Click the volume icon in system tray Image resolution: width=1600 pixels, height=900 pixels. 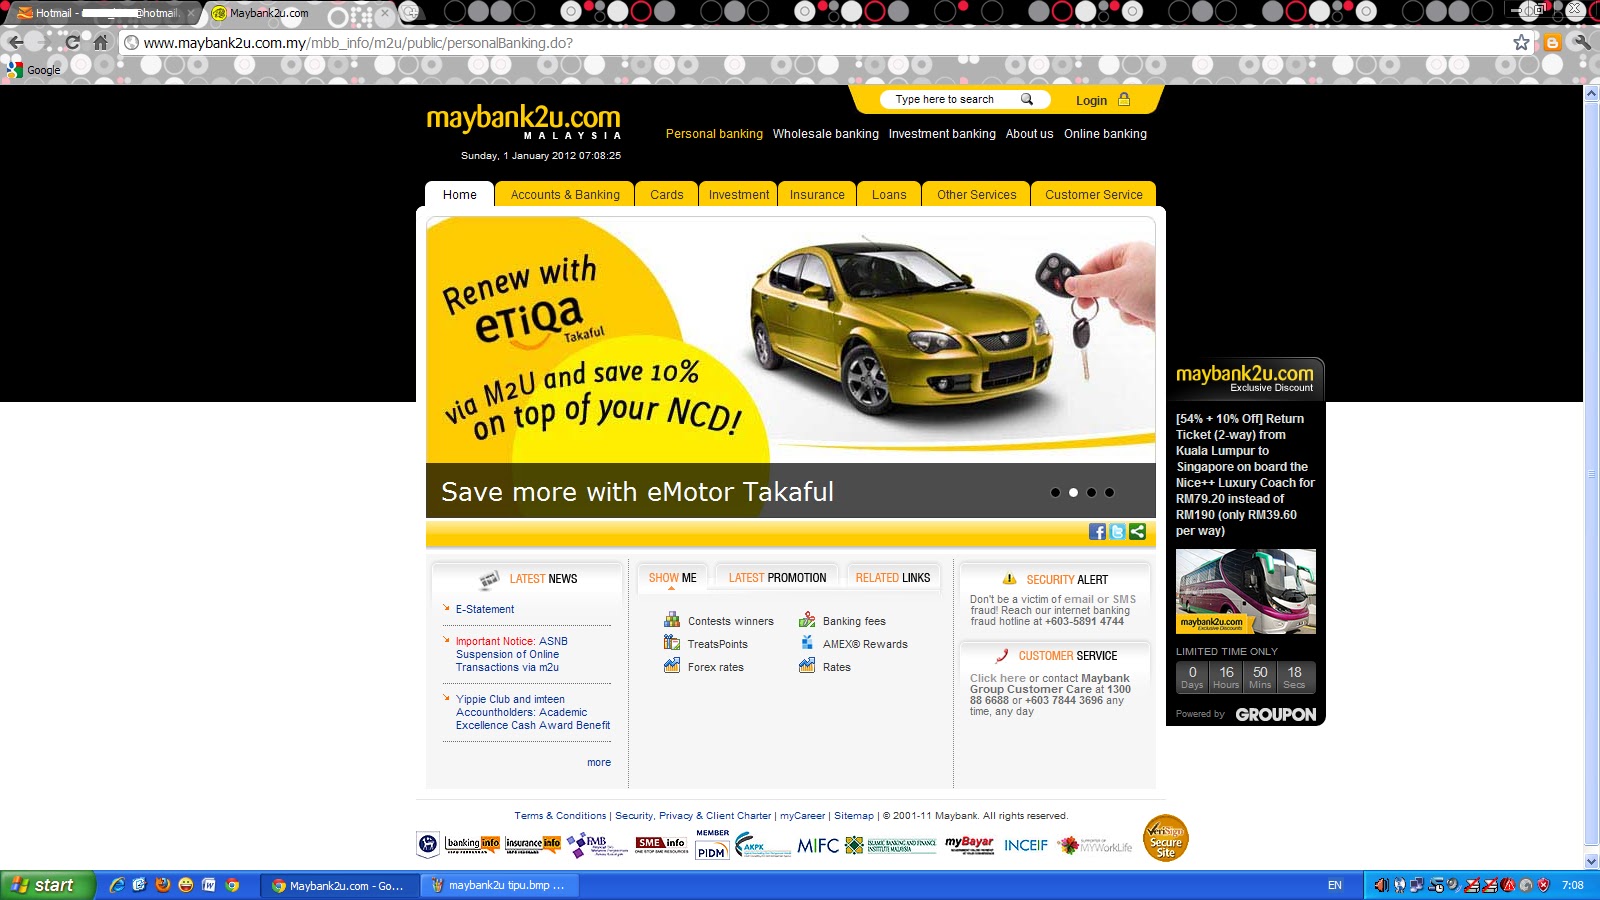(x=1381, y=885)
